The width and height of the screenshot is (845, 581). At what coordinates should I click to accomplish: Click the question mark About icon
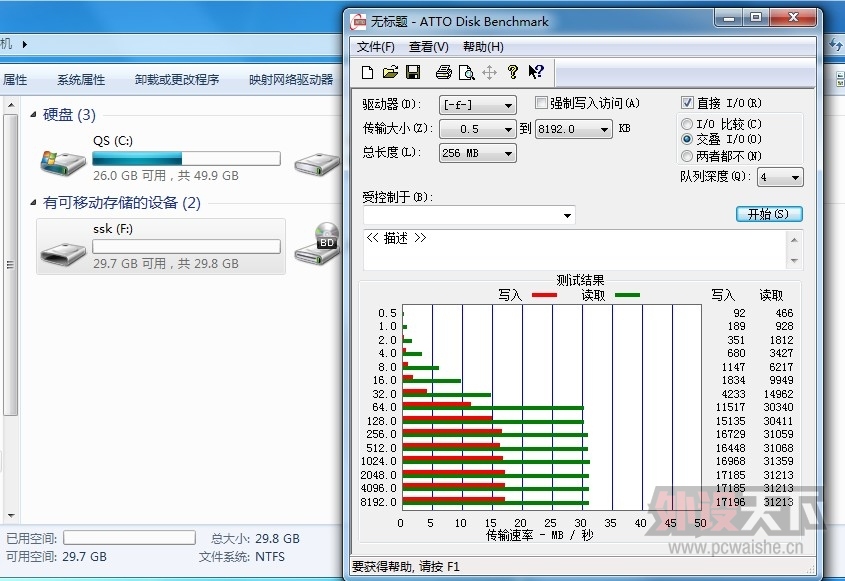tap(512, 72)
